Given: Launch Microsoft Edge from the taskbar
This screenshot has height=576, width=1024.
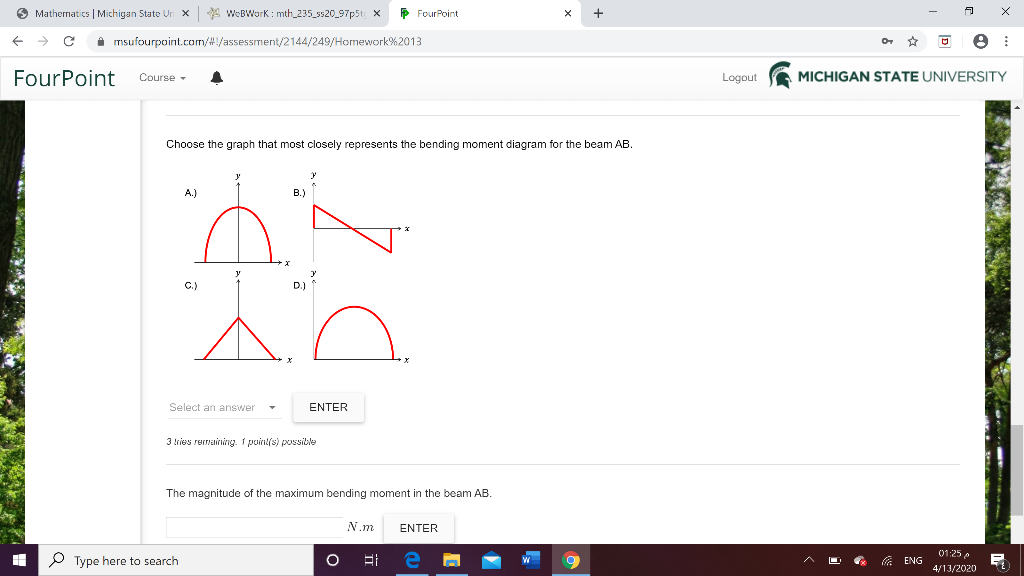Looking at the screenshot, I should pos(411,560).
